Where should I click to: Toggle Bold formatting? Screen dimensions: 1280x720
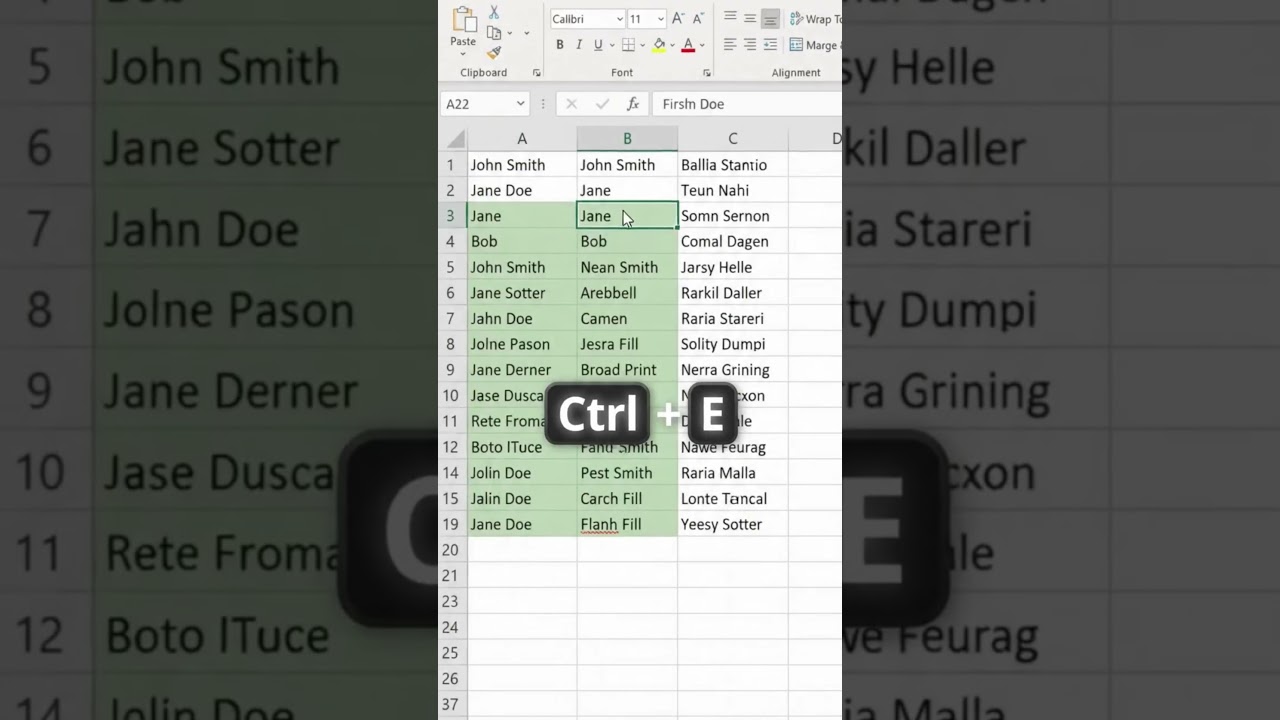(x=560, y=45)
